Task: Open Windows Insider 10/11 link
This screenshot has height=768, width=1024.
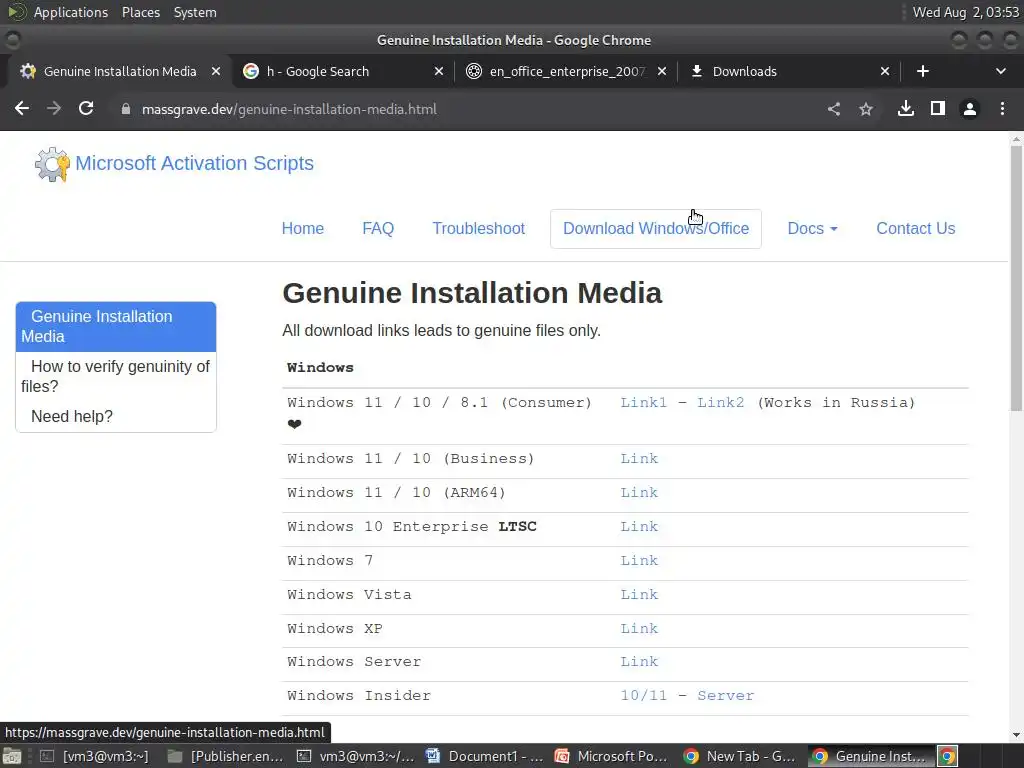Action: coord(643,696)
